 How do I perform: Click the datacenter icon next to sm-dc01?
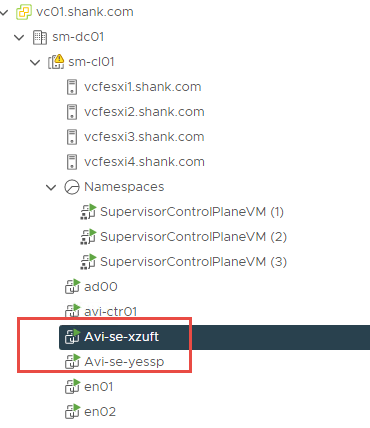pos(40,37)
